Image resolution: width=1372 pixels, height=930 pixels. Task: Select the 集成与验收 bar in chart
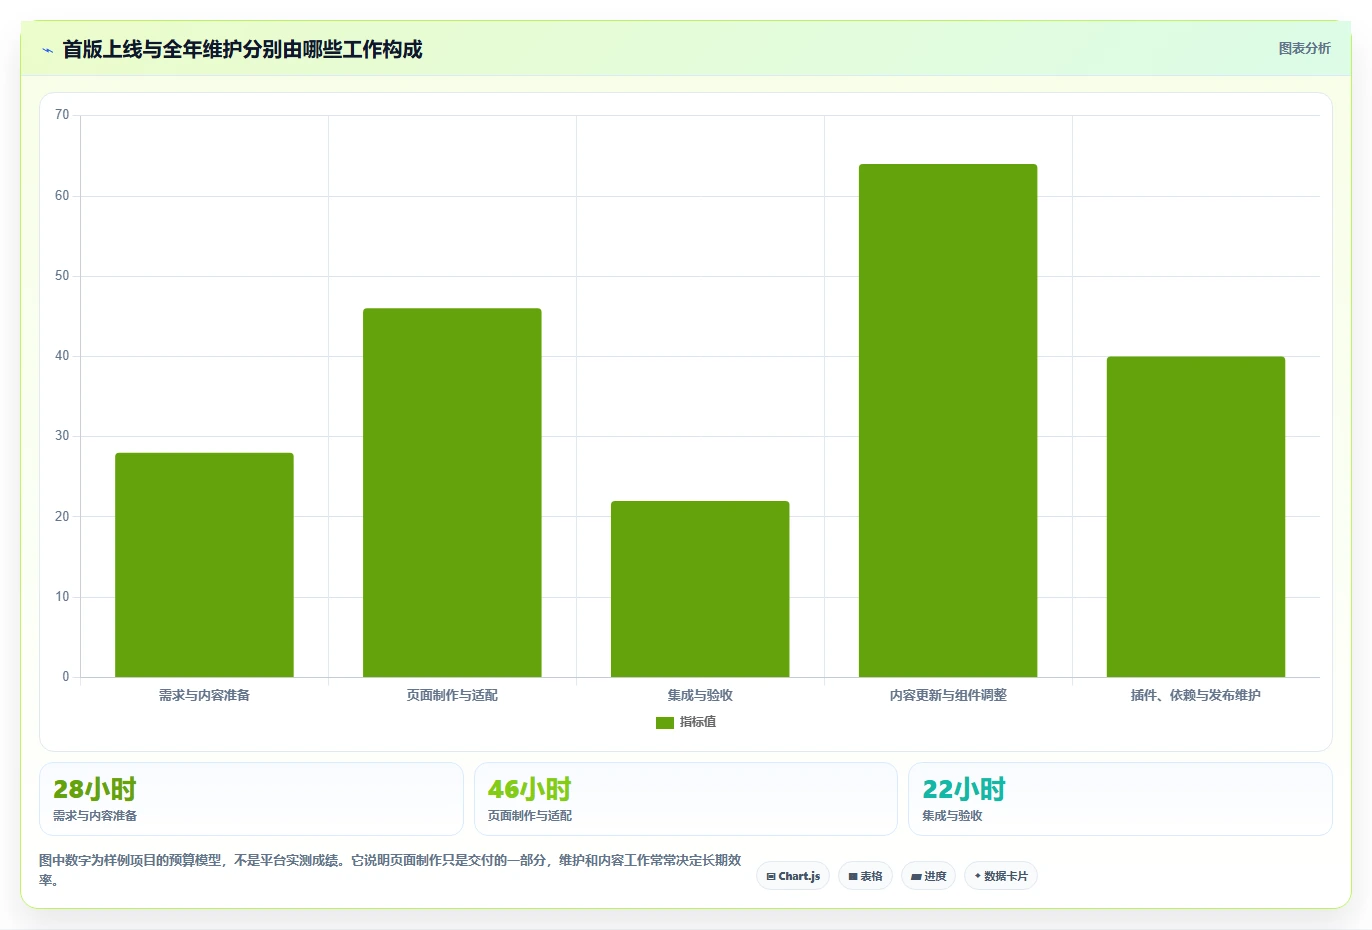[x=700, y=589]
